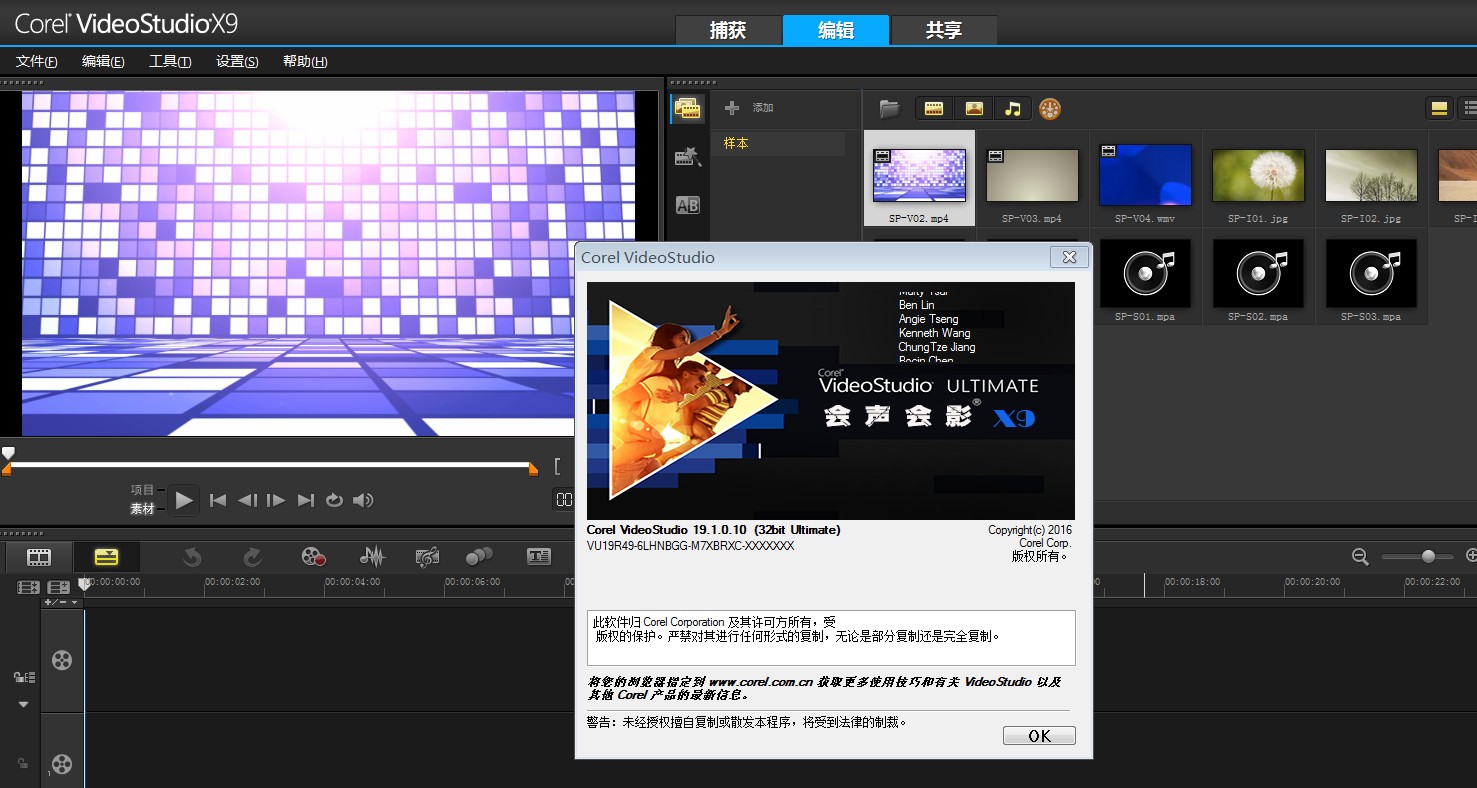Click the preview scrubber bar
Viewport: 1477px width, 788px height.
click(270, 464)
